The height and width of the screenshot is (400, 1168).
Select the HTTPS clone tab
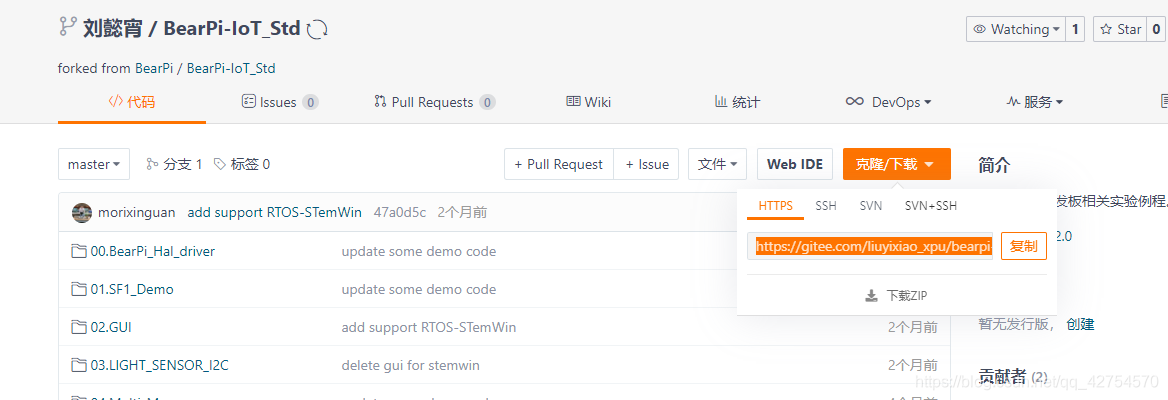[775, 206]
